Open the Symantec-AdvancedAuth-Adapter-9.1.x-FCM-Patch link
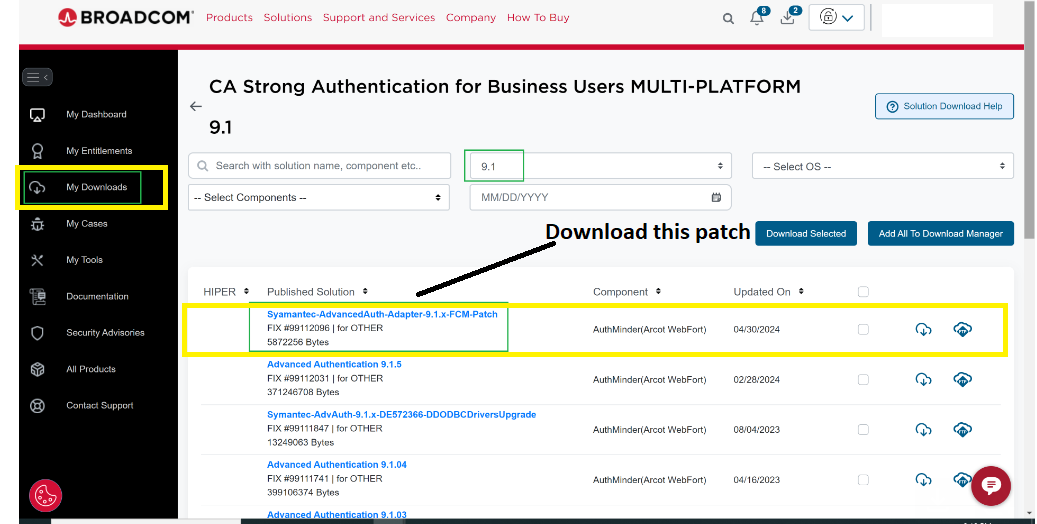 coord(382,314)
